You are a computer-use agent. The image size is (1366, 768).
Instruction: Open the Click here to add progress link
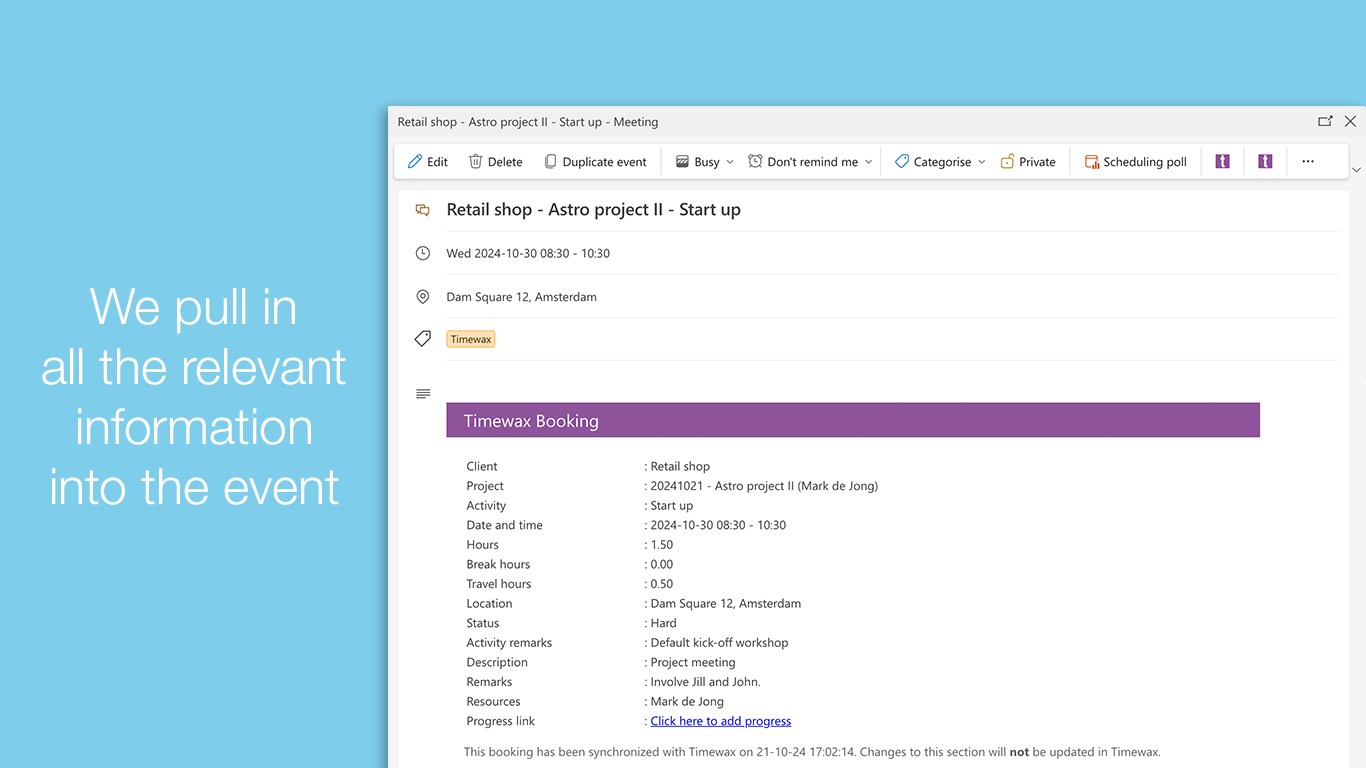tap(721, 721)
